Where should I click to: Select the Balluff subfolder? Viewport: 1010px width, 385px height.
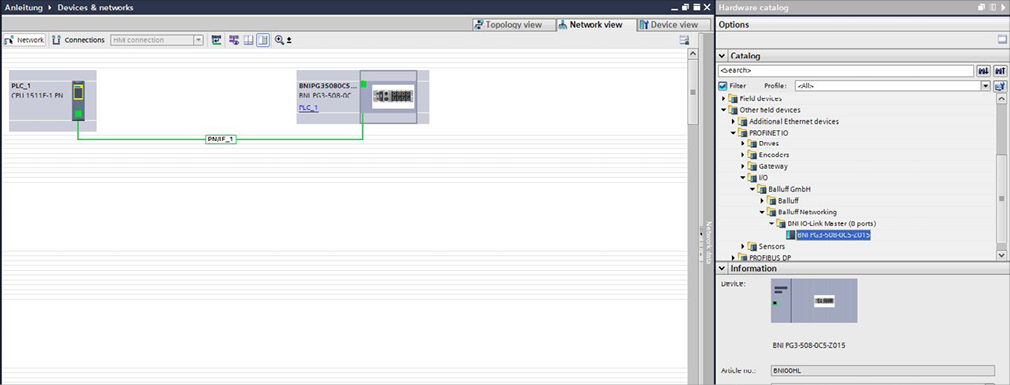point(788,201)
